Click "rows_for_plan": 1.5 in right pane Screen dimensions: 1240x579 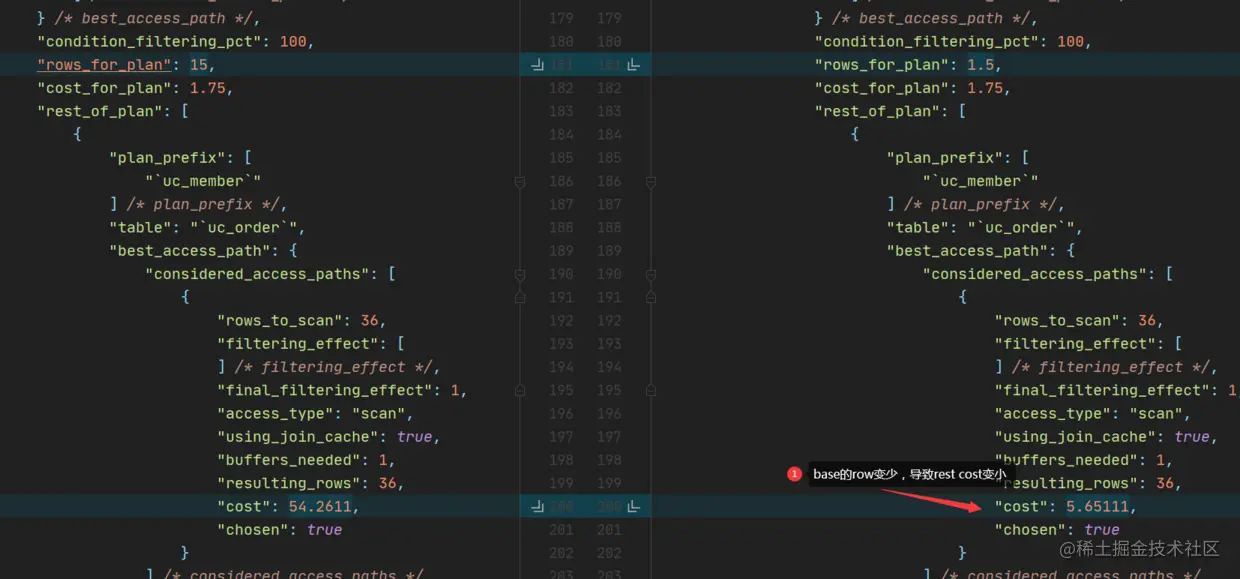908,65
